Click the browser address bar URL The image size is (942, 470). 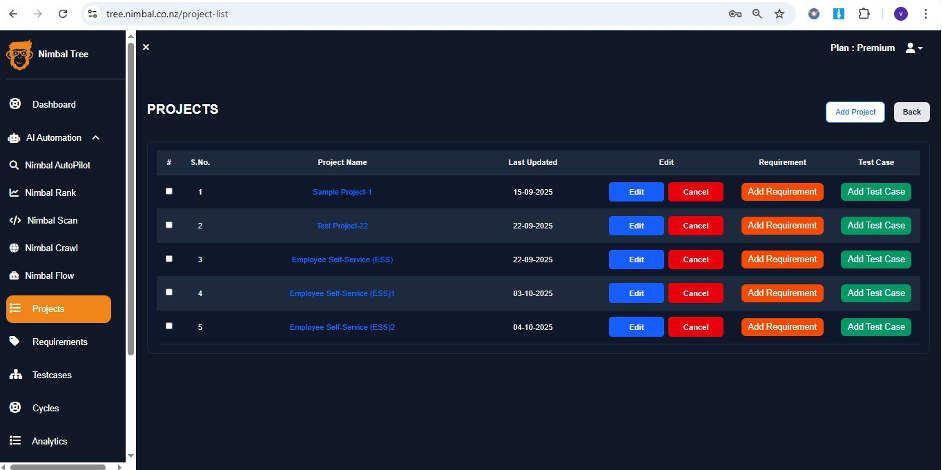(167, 14)
